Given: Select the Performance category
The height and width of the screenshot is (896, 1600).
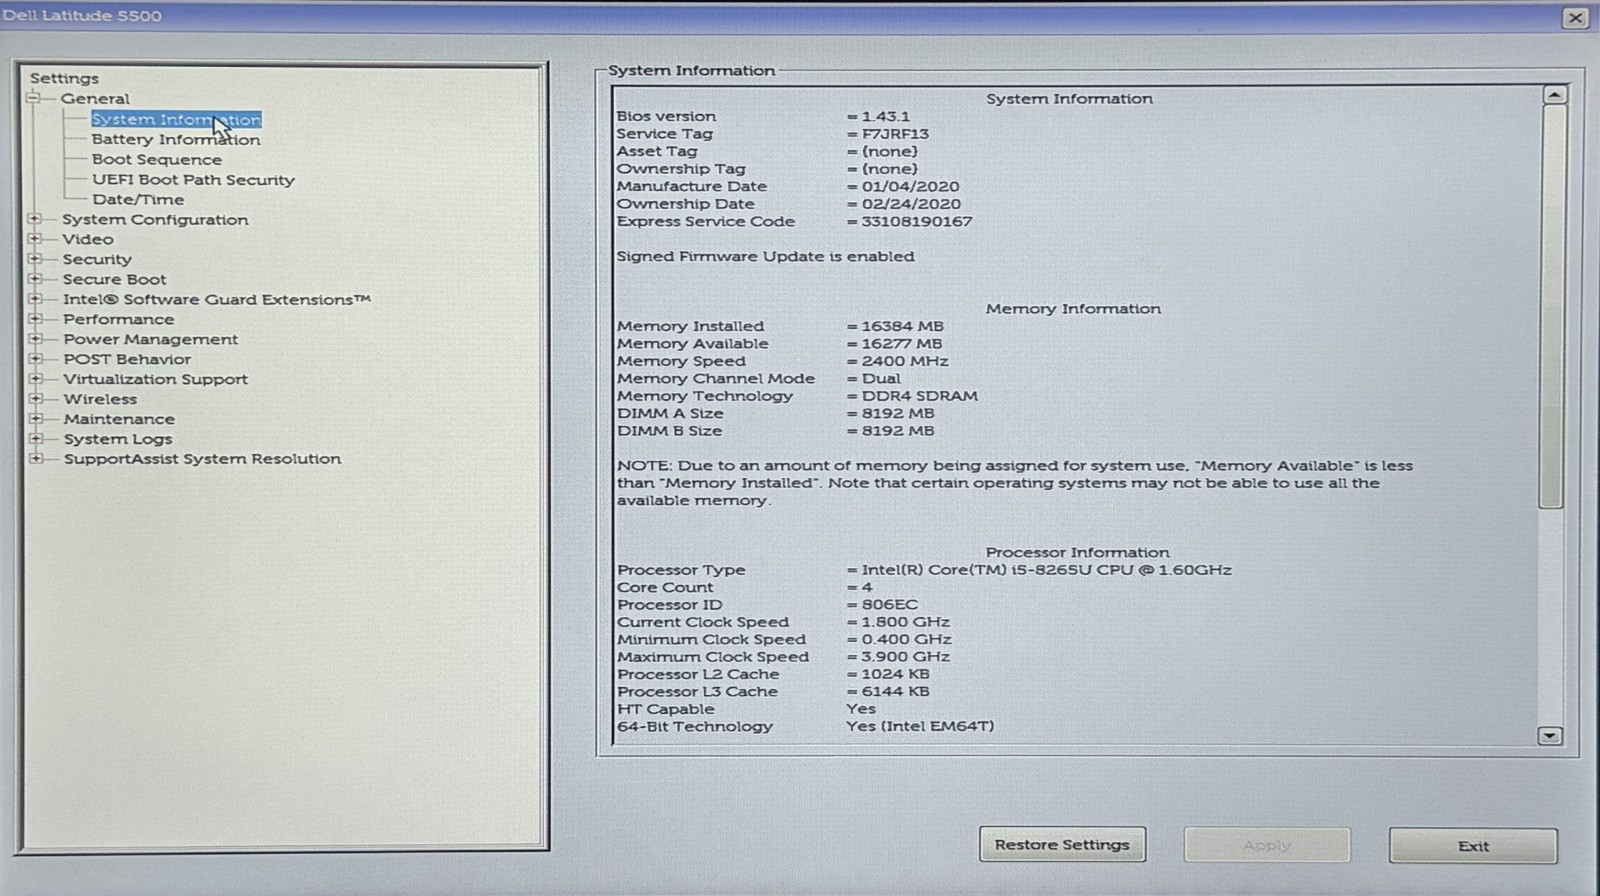Looking at the screenshot, I should [119, 320].
